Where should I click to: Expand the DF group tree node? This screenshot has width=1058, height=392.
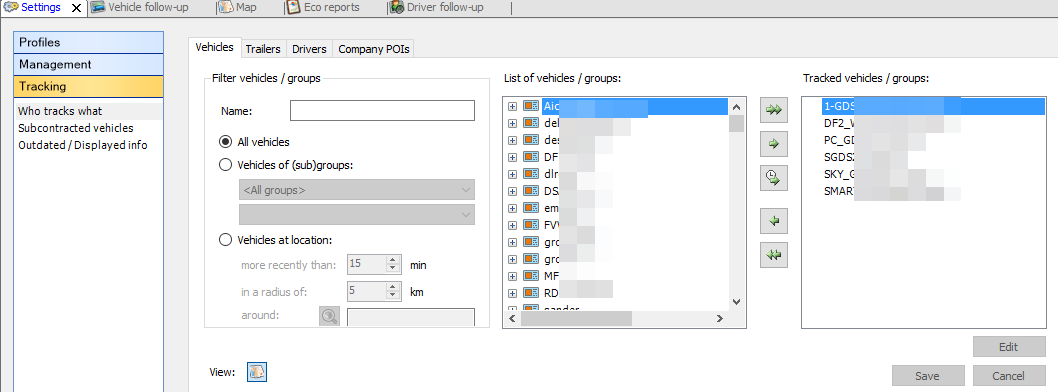(512, 157)
